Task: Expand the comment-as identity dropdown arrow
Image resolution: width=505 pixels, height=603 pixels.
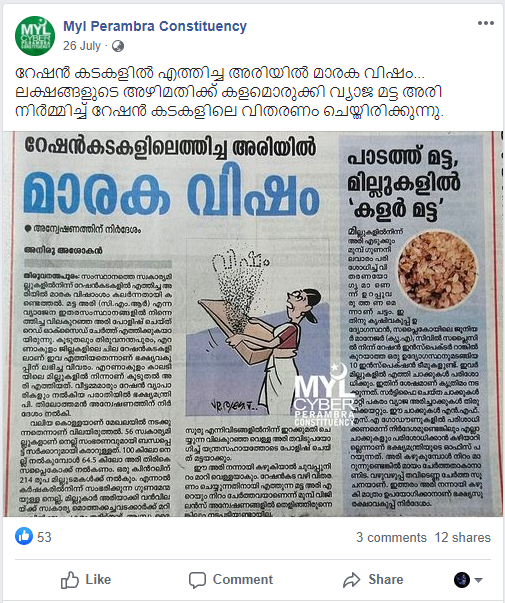Action: (x=478, y=580)
